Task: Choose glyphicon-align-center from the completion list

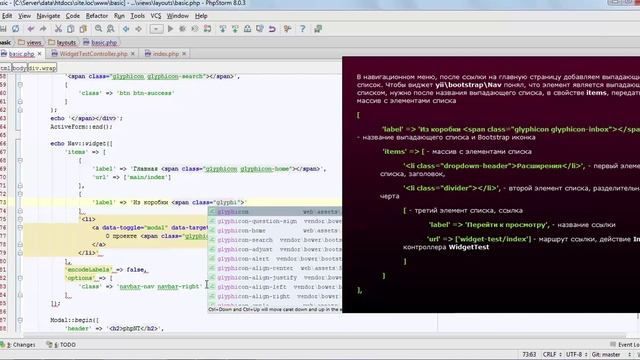Action: [275, 268]
